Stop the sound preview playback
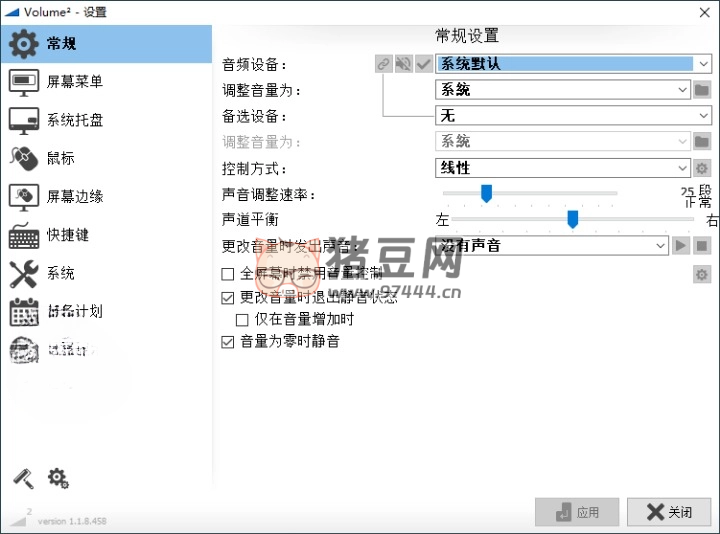Image resolution: width=720 pixels, height=534 pixels. (702, 245)
